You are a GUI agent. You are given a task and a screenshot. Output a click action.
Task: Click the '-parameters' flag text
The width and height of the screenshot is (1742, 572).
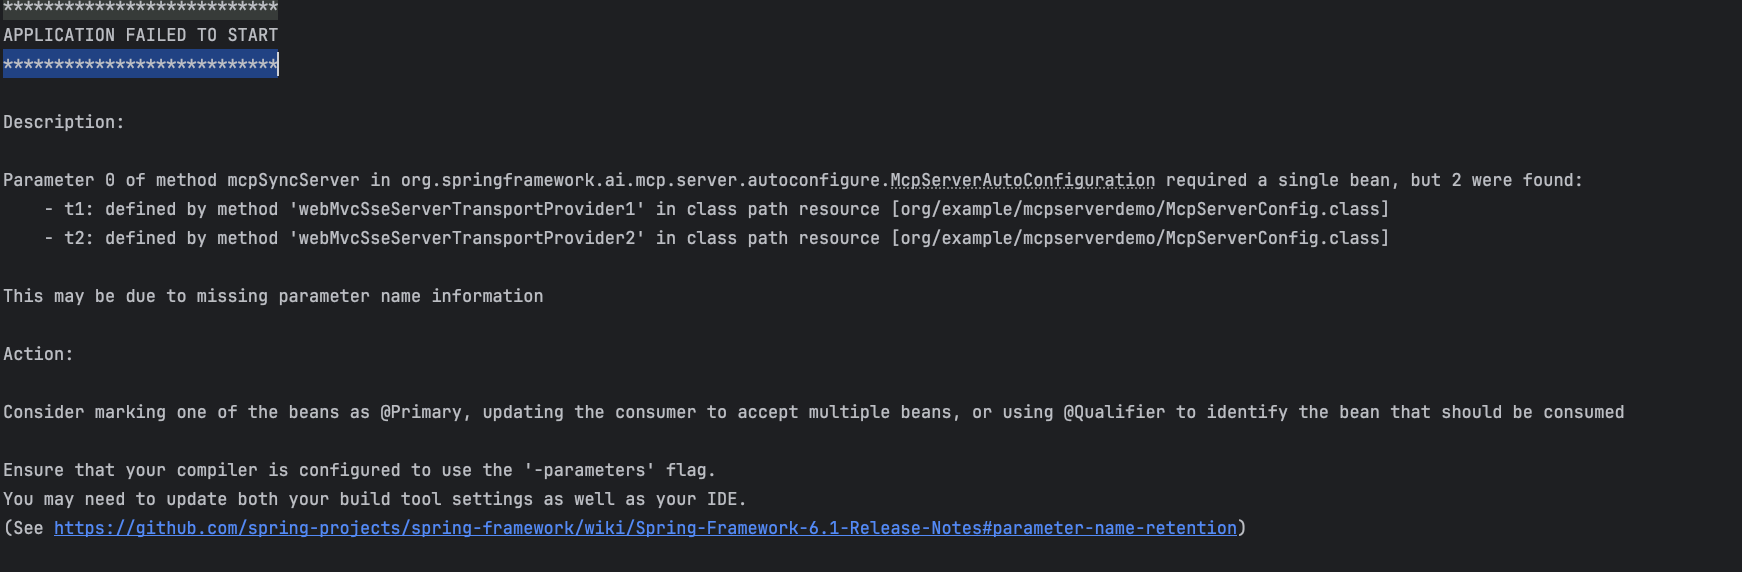590,470
